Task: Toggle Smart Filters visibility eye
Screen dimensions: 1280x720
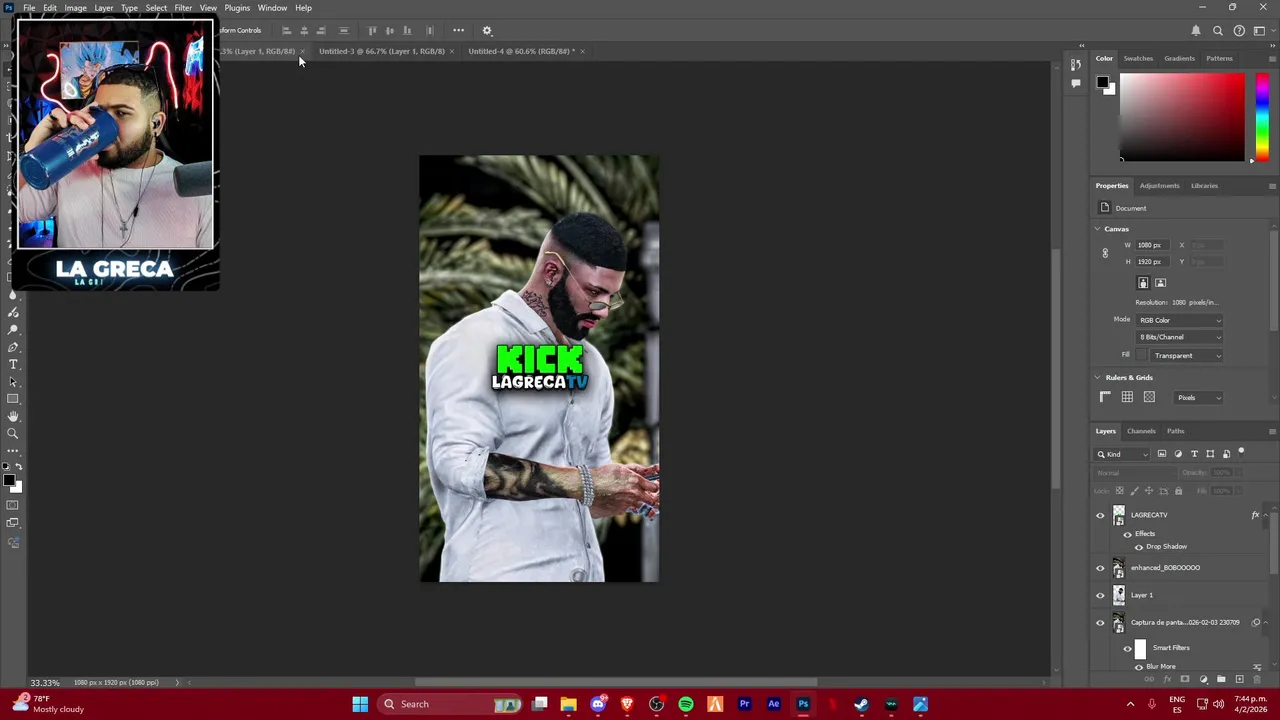Action: (1127, 648)
